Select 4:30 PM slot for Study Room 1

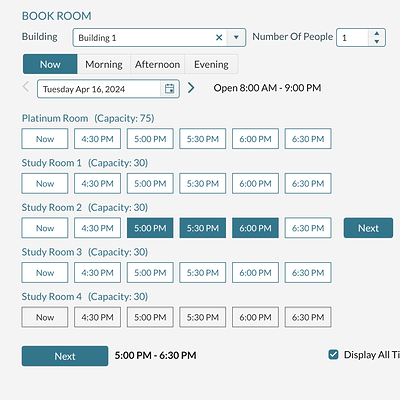tap(97, 183)
